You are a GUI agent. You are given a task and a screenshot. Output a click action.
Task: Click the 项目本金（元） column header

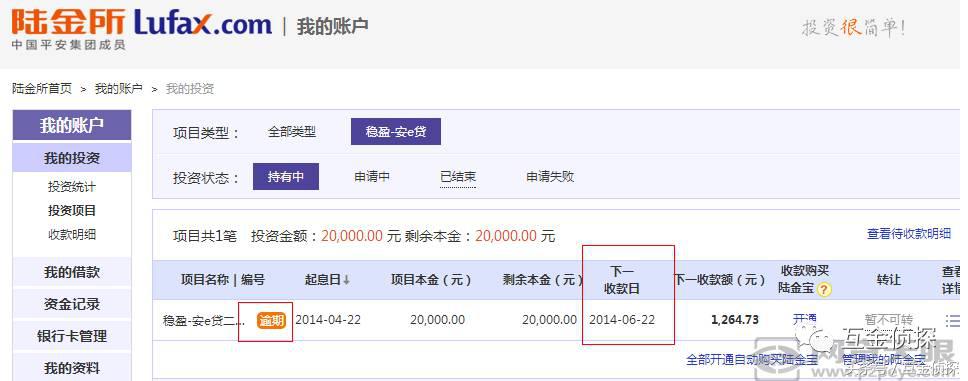[431, 280]
